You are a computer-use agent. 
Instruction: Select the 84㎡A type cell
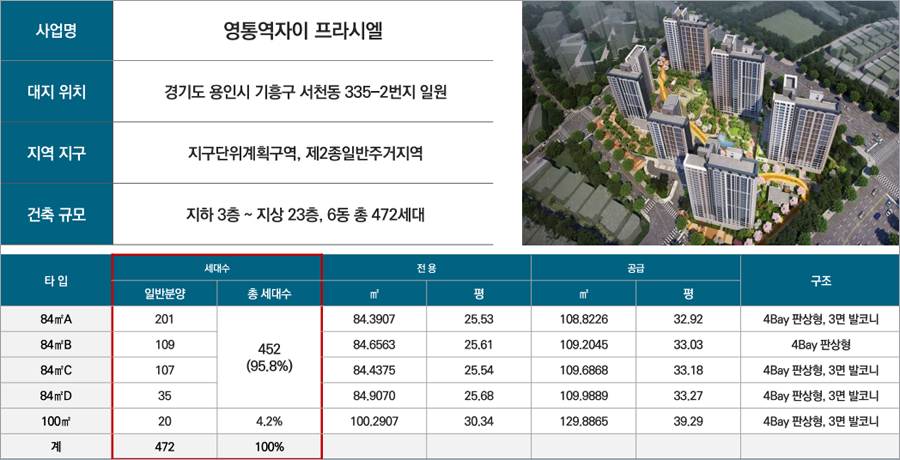point(56,319)
